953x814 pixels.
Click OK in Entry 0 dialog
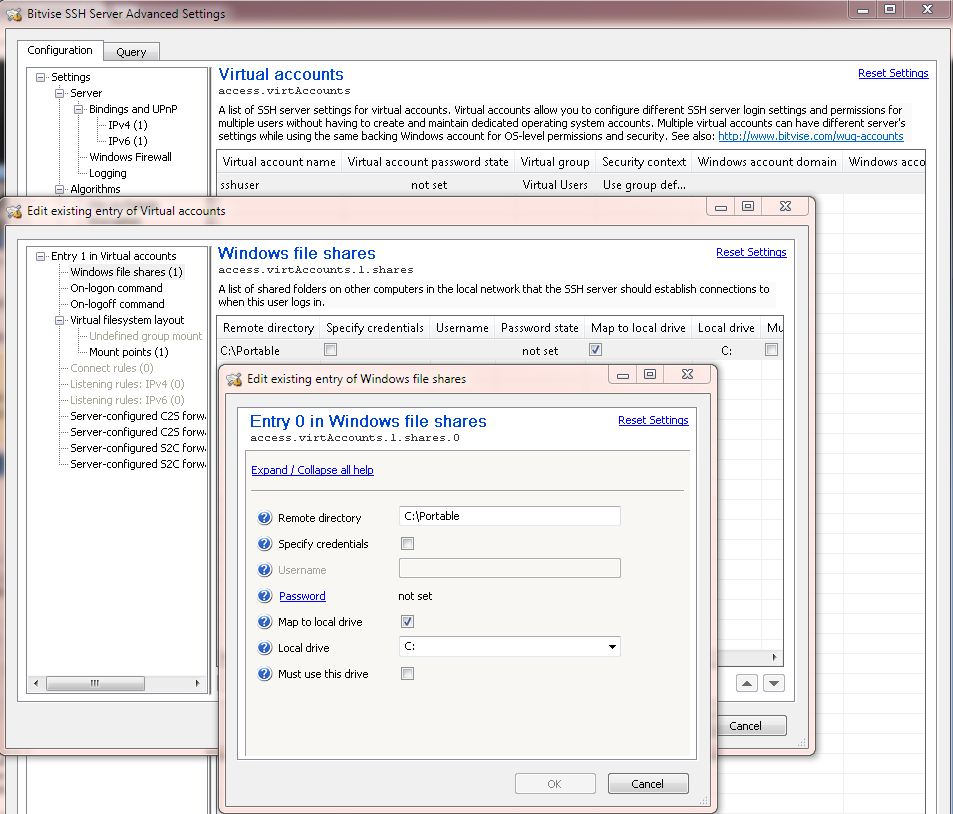point(555,784)
